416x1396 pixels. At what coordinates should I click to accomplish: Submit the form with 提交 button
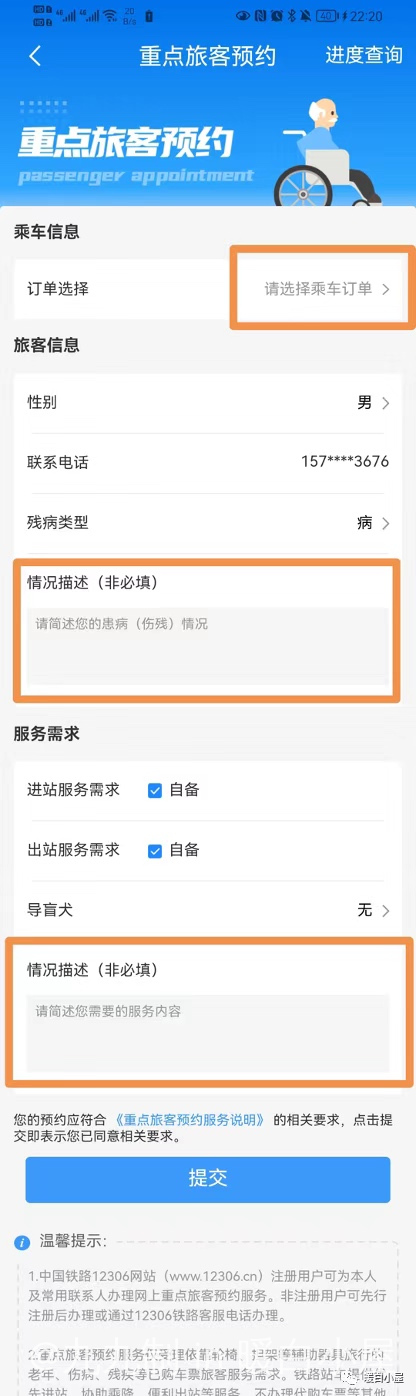point(208,1178)
